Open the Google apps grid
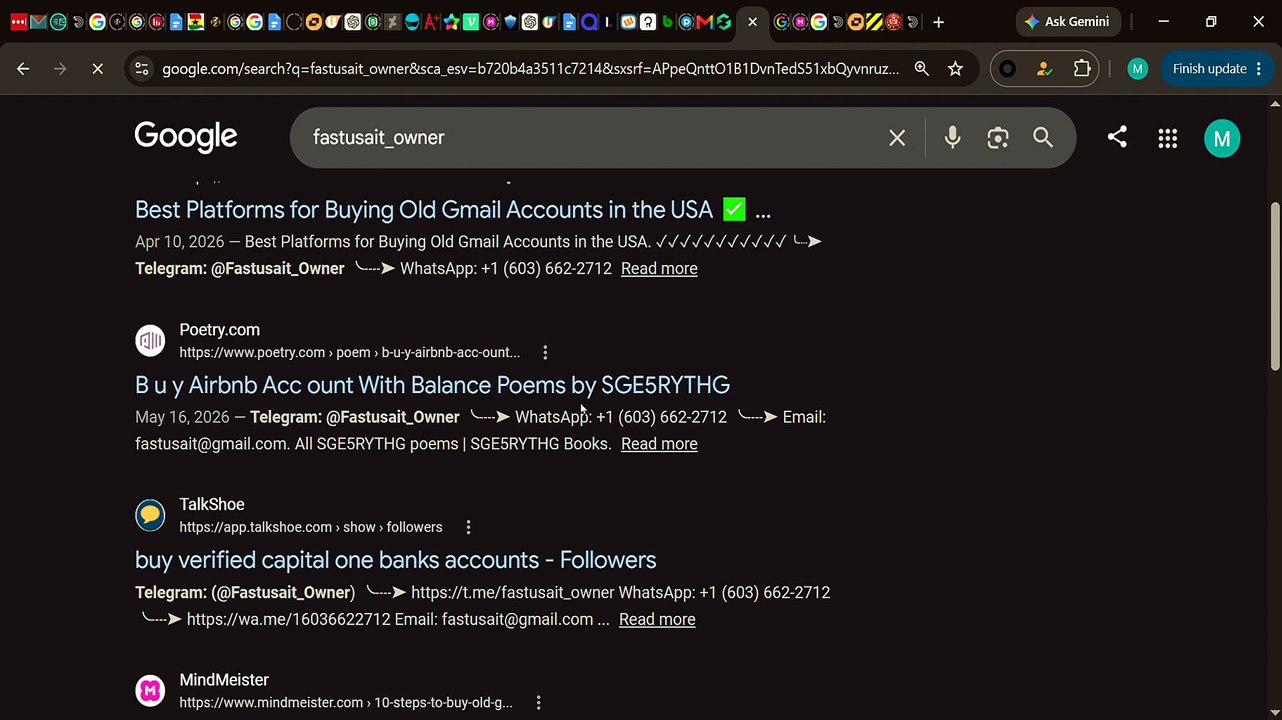1282x720 pixels. [x=1167, y=139]
